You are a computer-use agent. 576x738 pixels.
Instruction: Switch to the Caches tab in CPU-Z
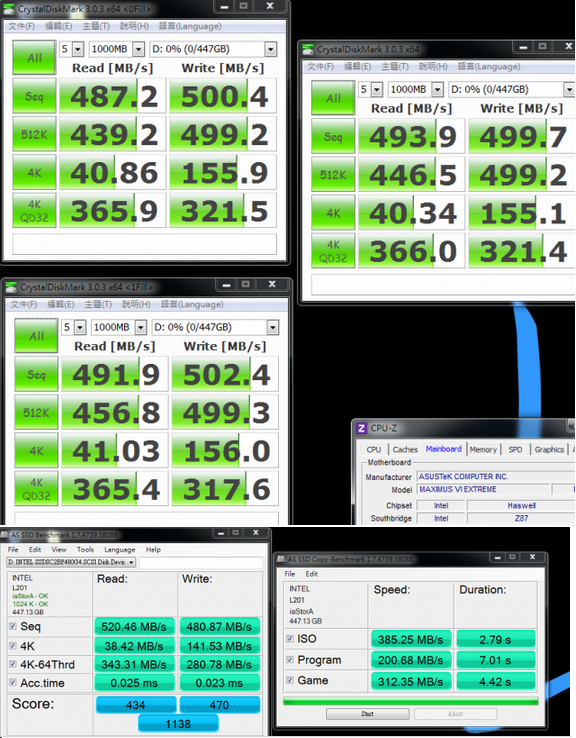(405, 449)
